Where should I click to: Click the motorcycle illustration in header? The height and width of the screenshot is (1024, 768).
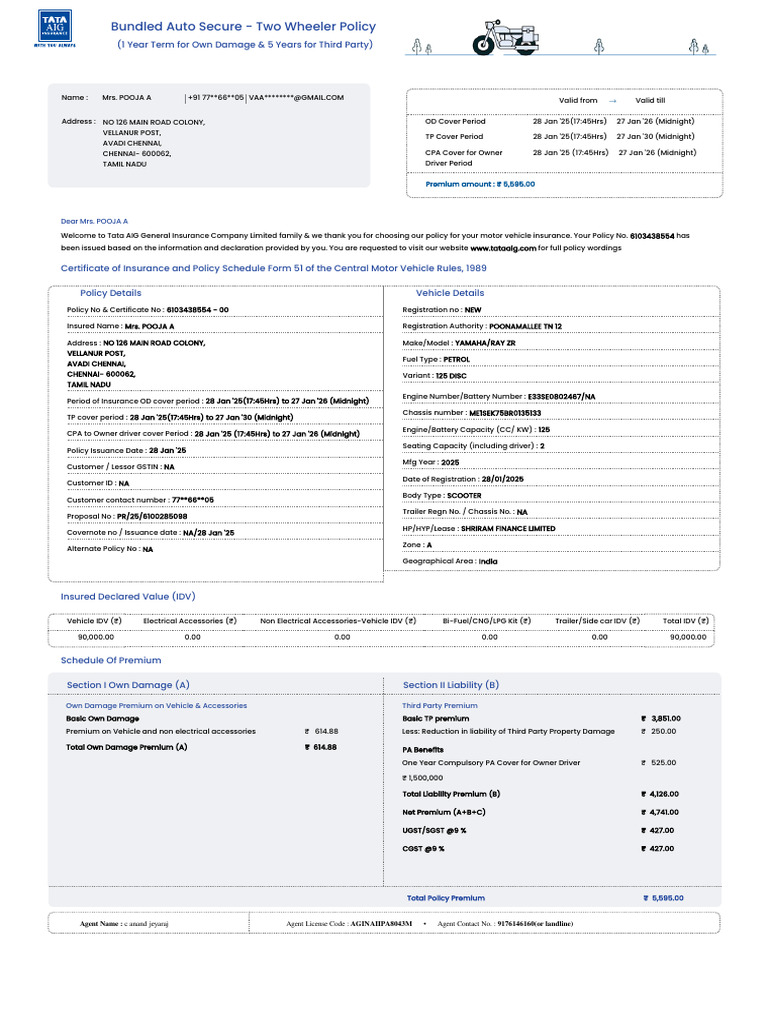click(x=507, y=37)
